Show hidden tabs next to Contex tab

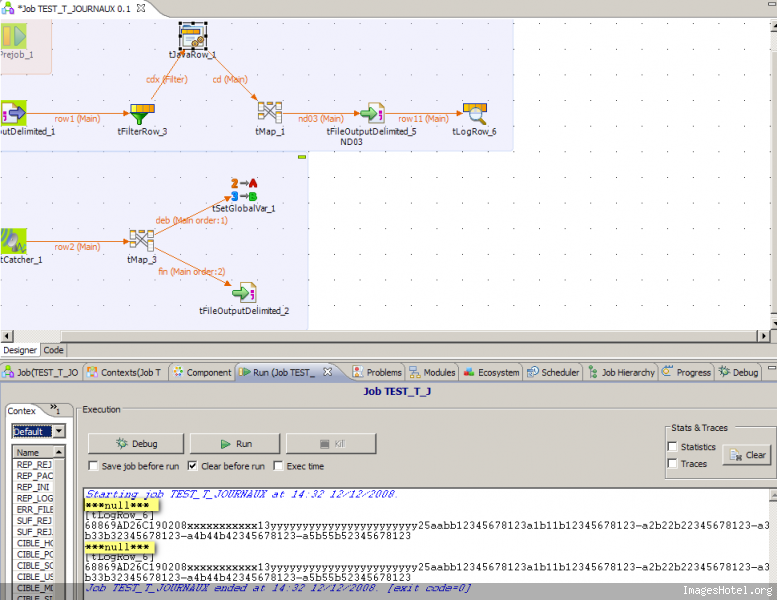(x=56, y=409)
